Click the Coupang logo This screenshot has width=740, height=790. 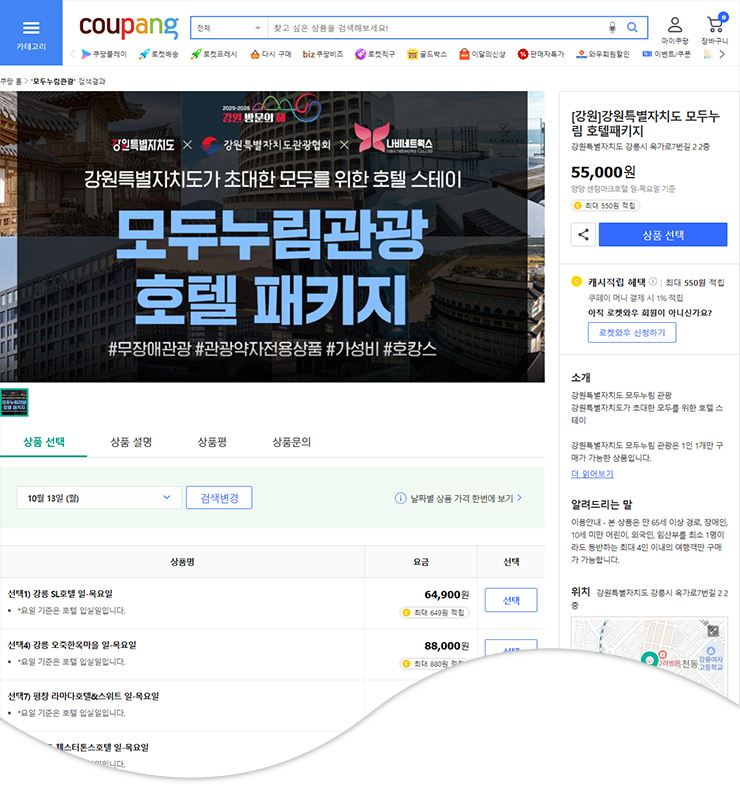[128, 27]
